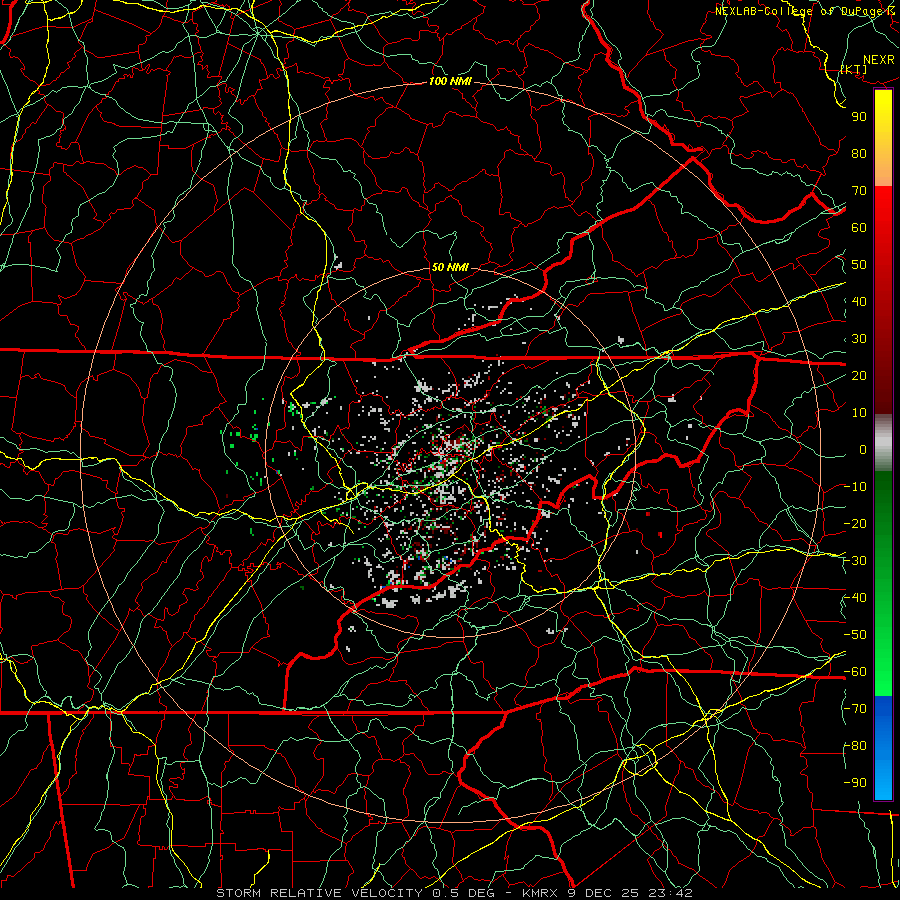Screen dimensions: 900x900
Task: Click the -80 scale value
Action: click(x=855, y=746)
